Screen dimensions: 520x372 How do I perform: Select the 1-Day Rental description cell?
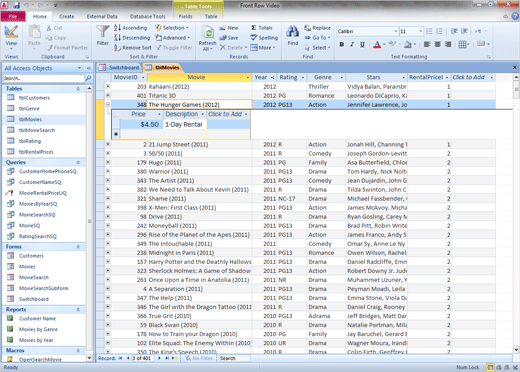pyautogui.click(x=185, y=124)
